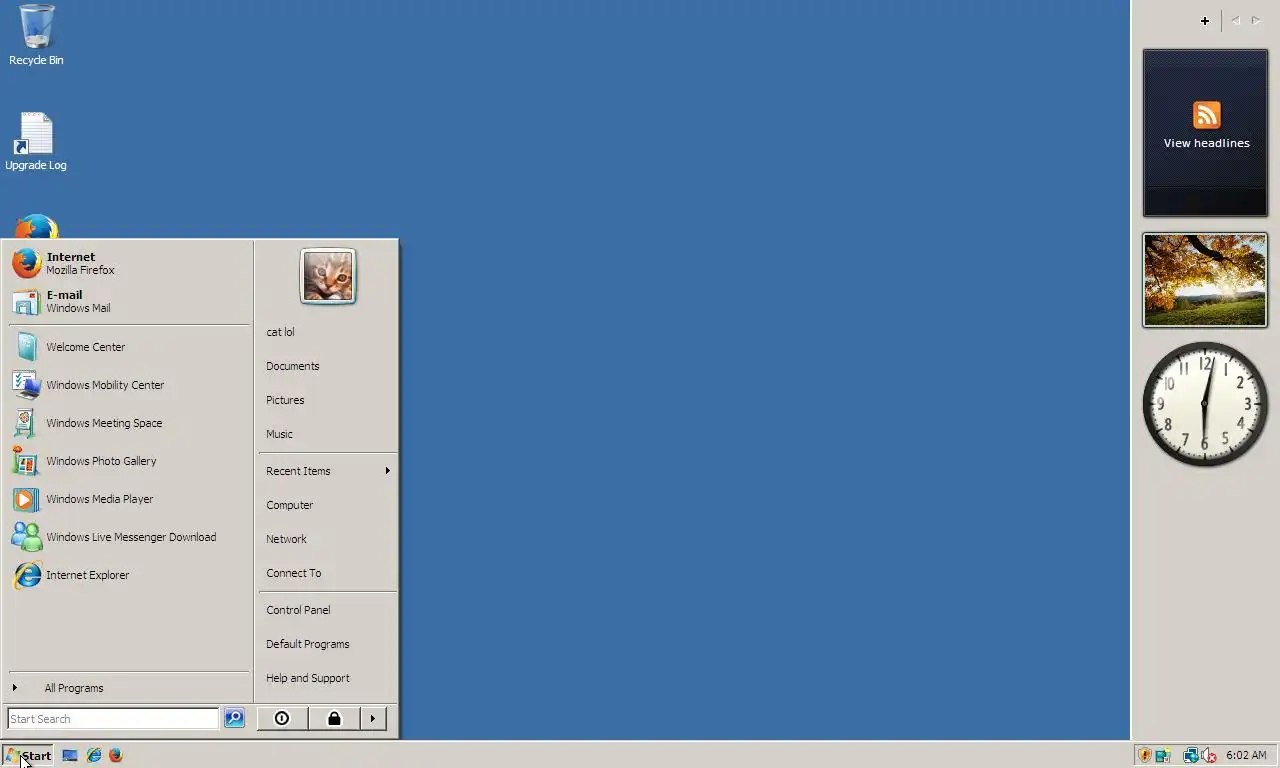Click sidebar next page arrow

click(1256, 21)
